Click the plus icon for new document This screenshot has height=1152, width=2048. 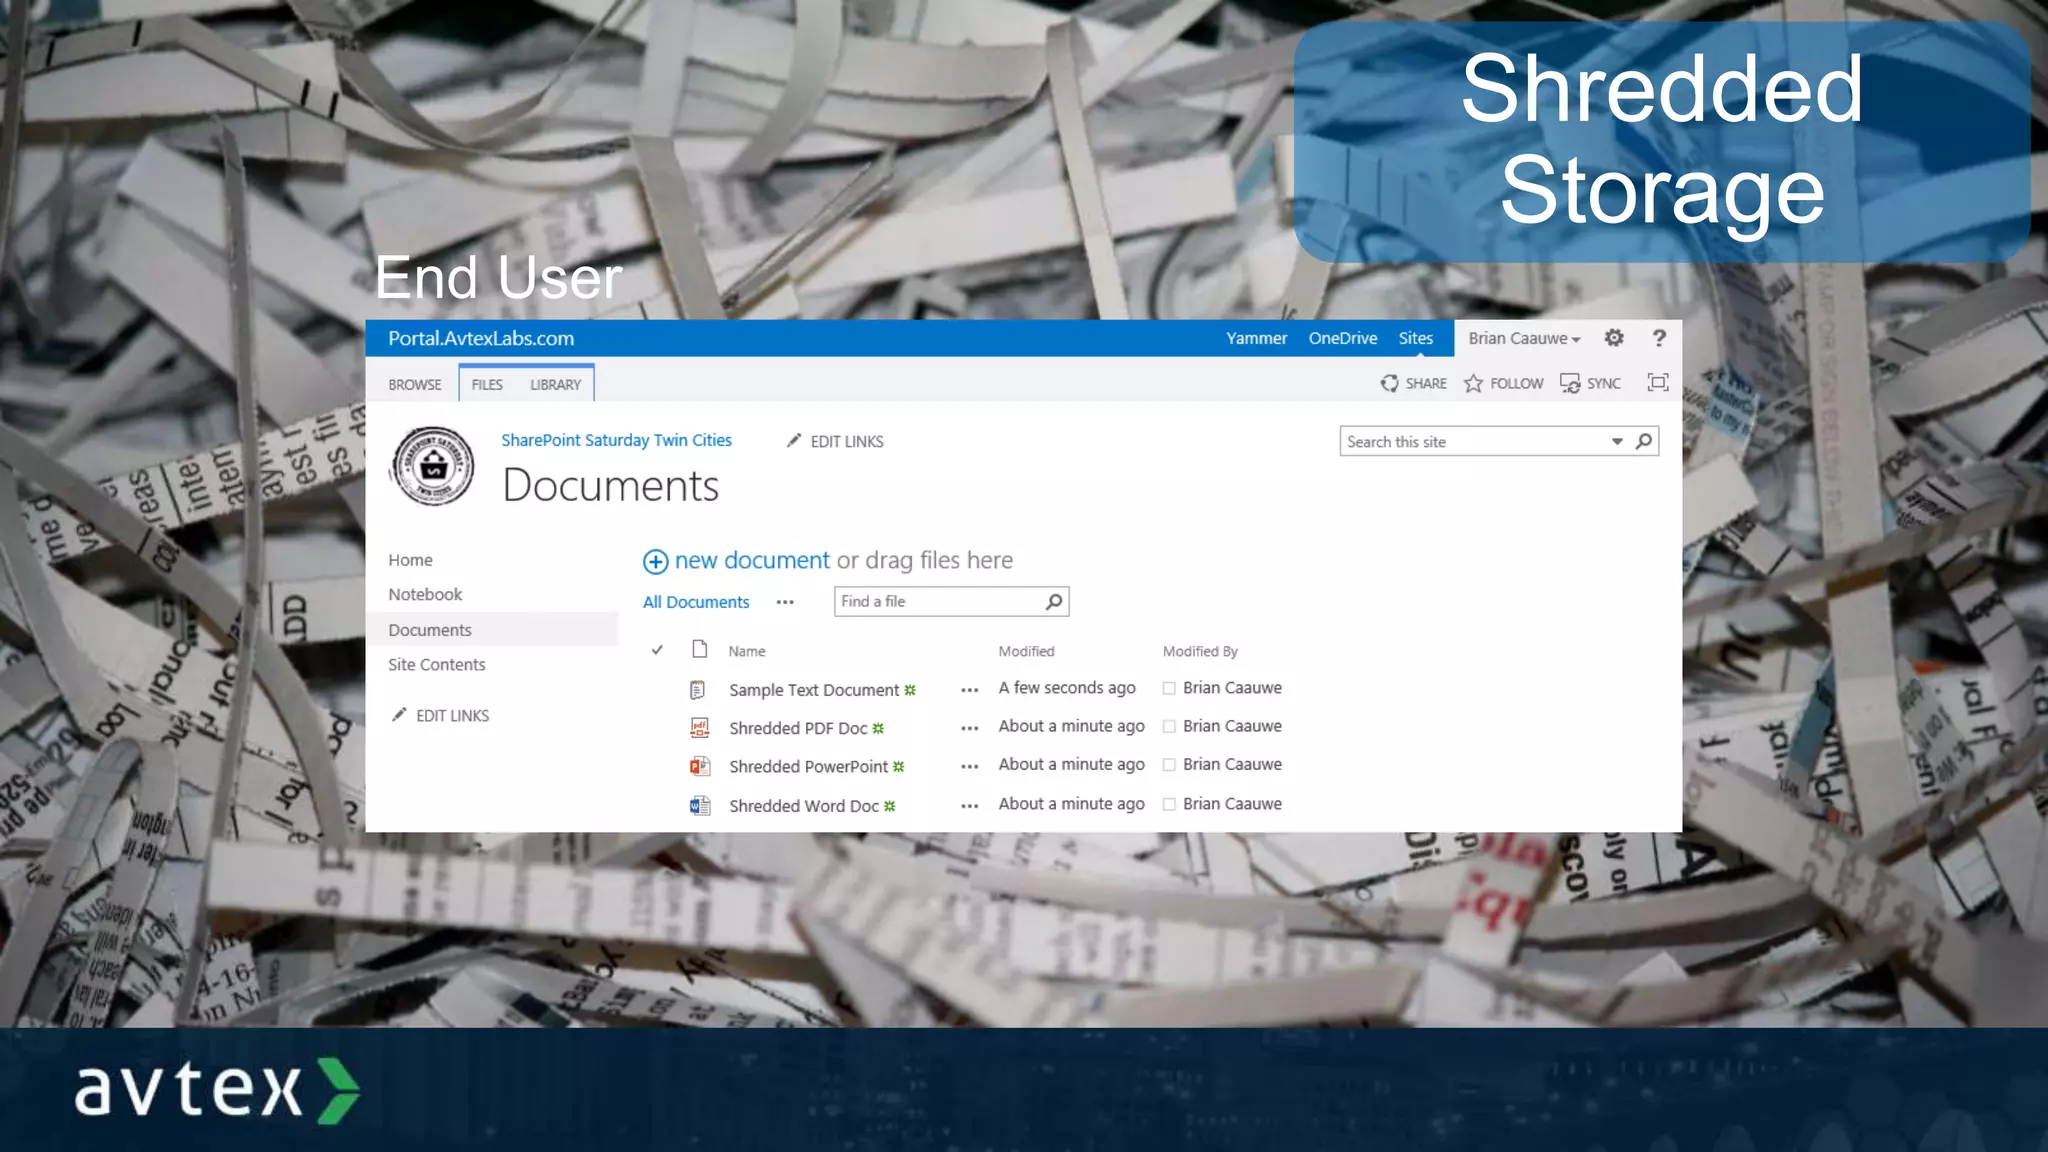pos(655,561)
